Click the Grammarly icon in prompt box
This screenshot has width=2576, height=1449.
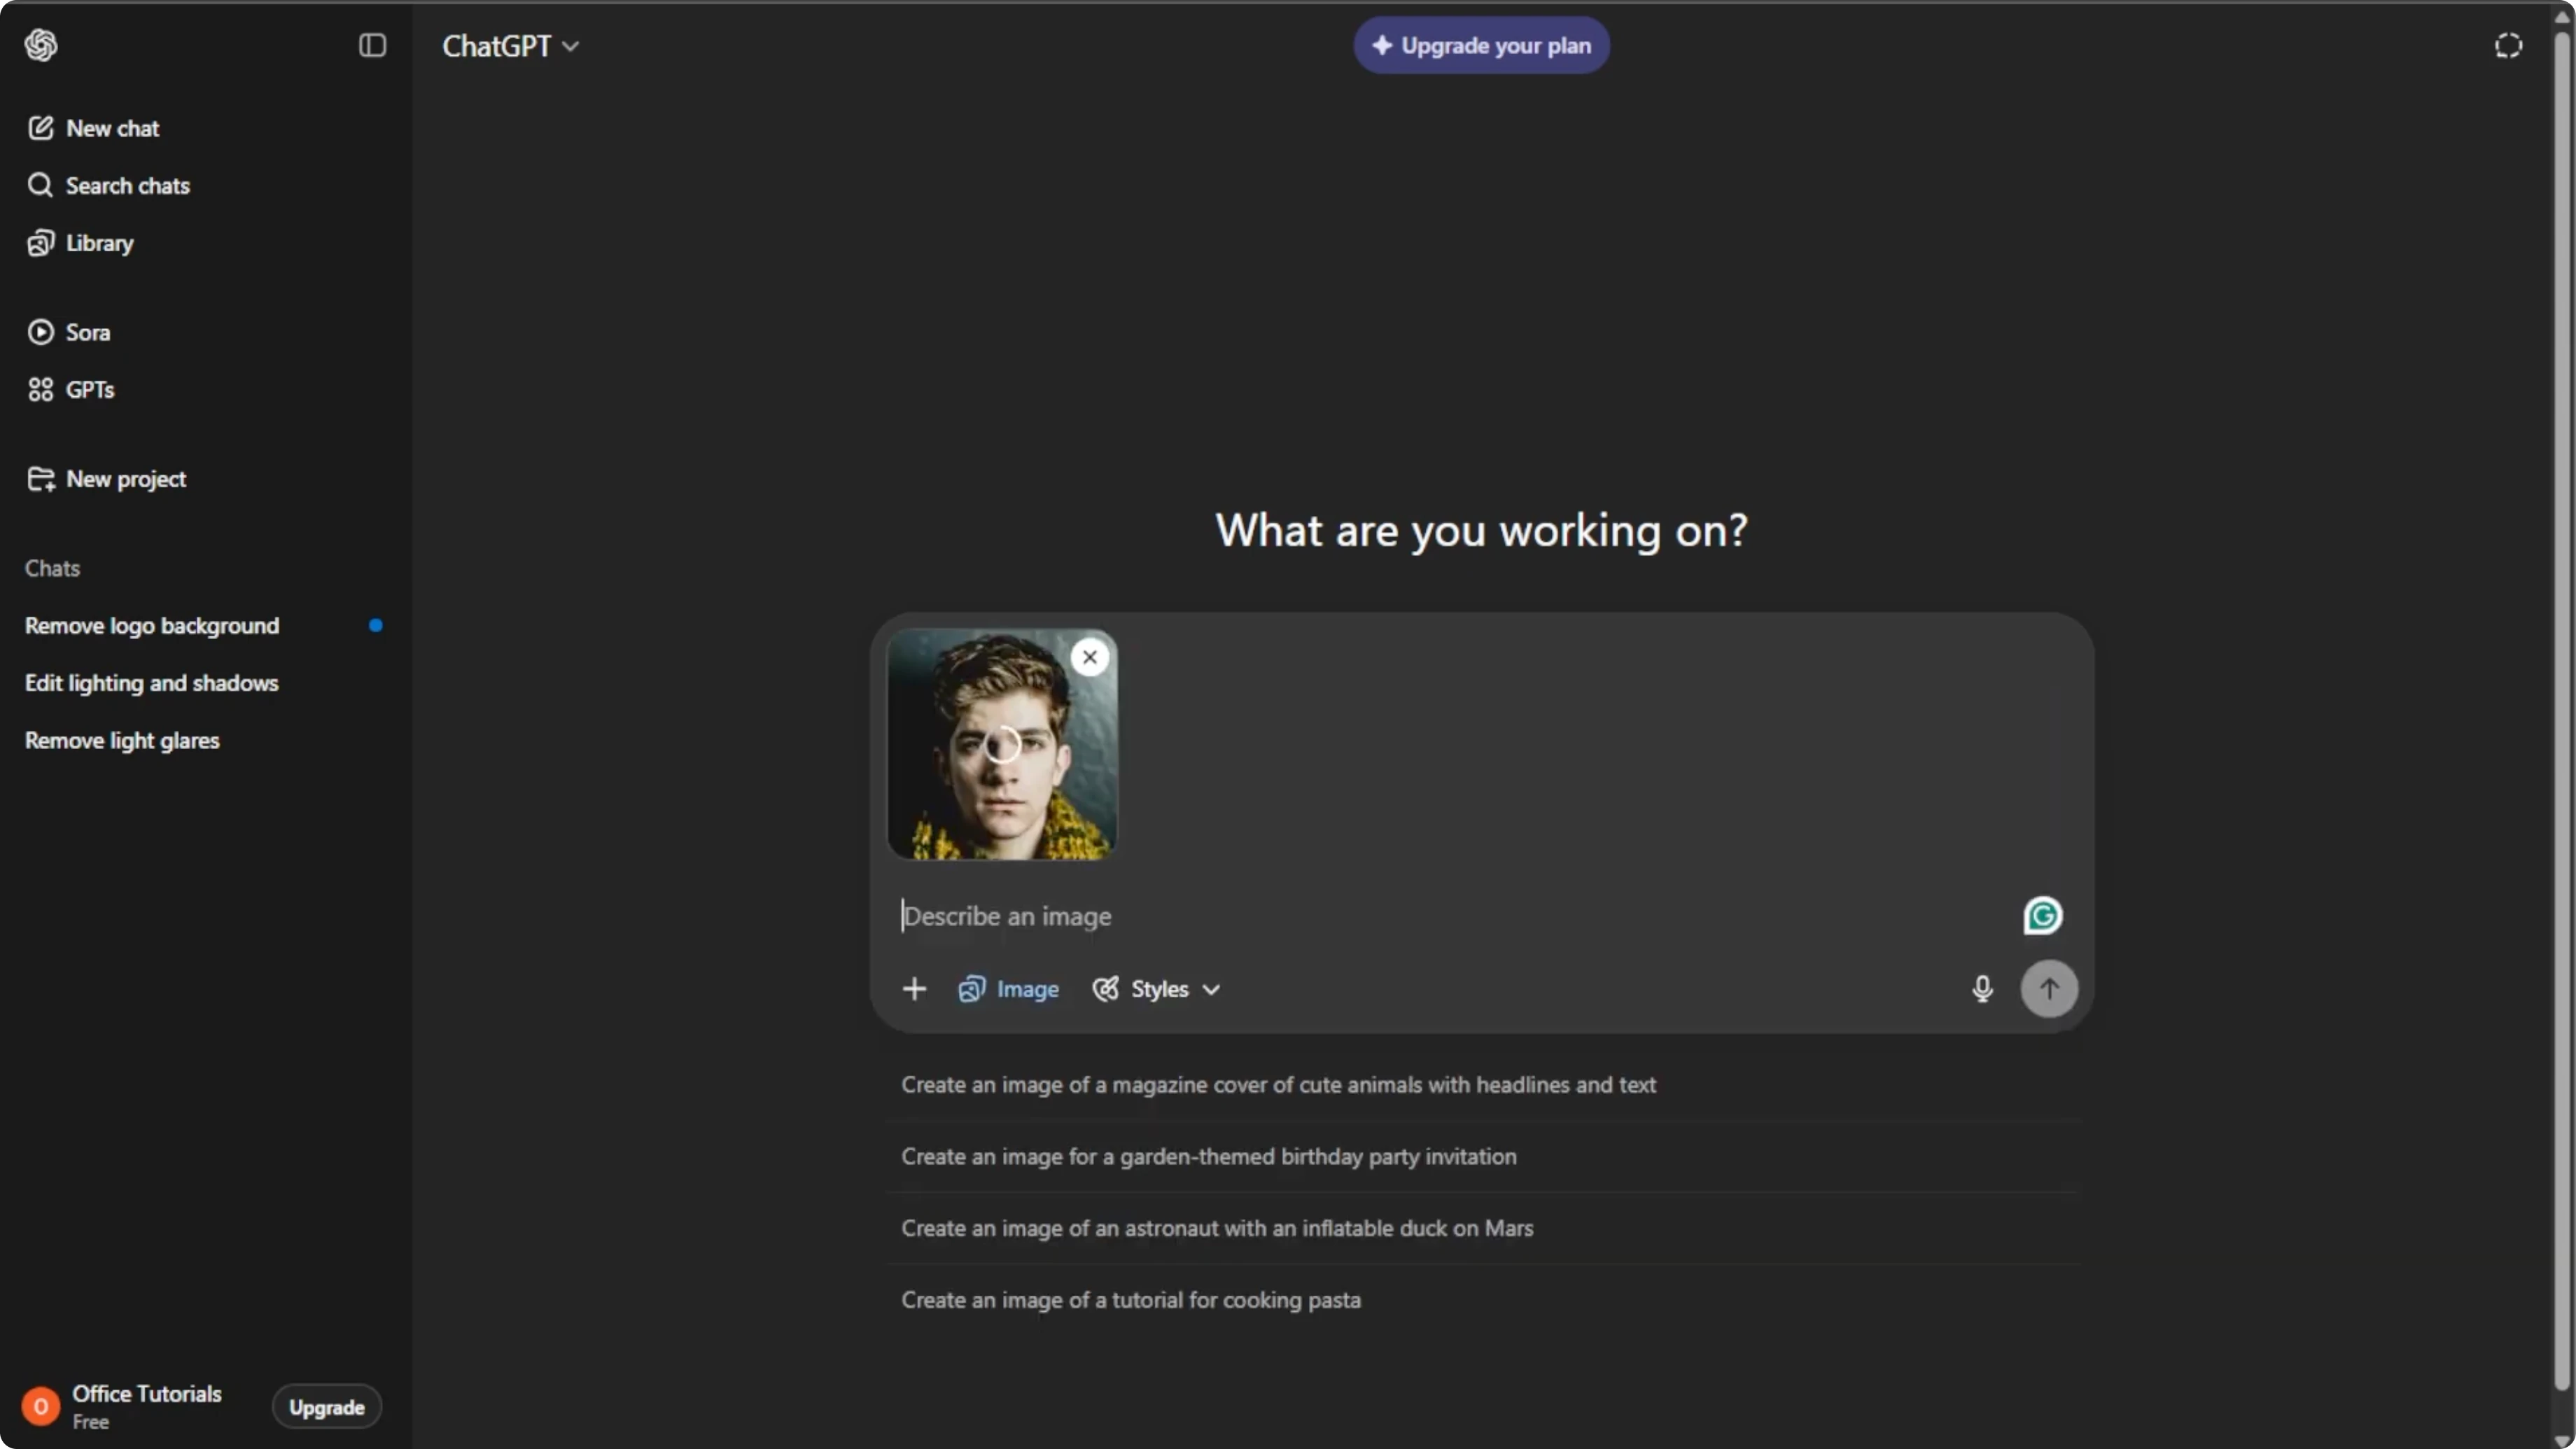pyautogui.click(x=2042, y=916)
